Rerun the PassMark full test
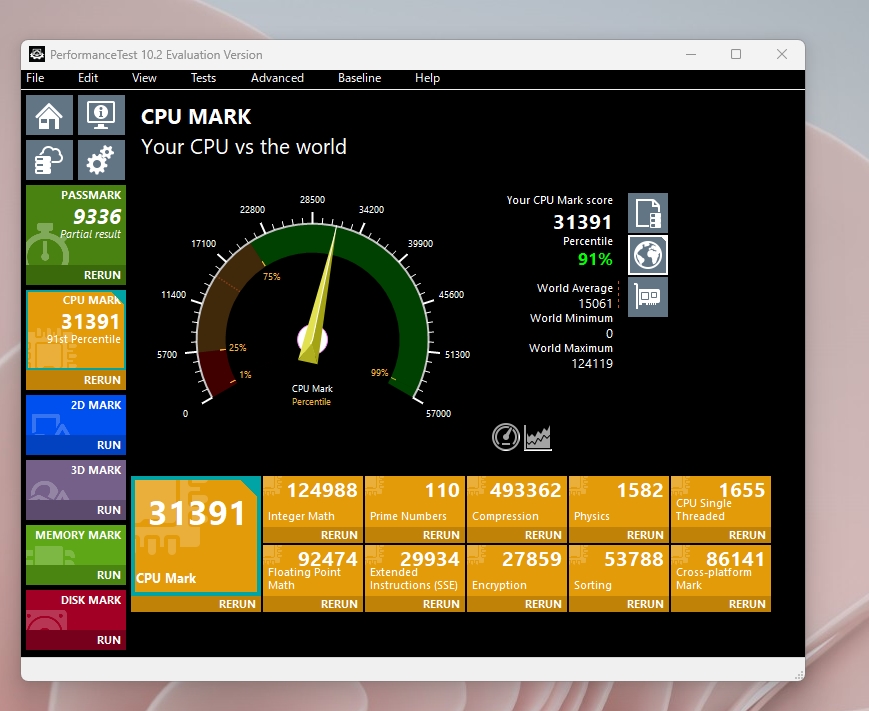869x711 pixels. (x=102, y=275)
